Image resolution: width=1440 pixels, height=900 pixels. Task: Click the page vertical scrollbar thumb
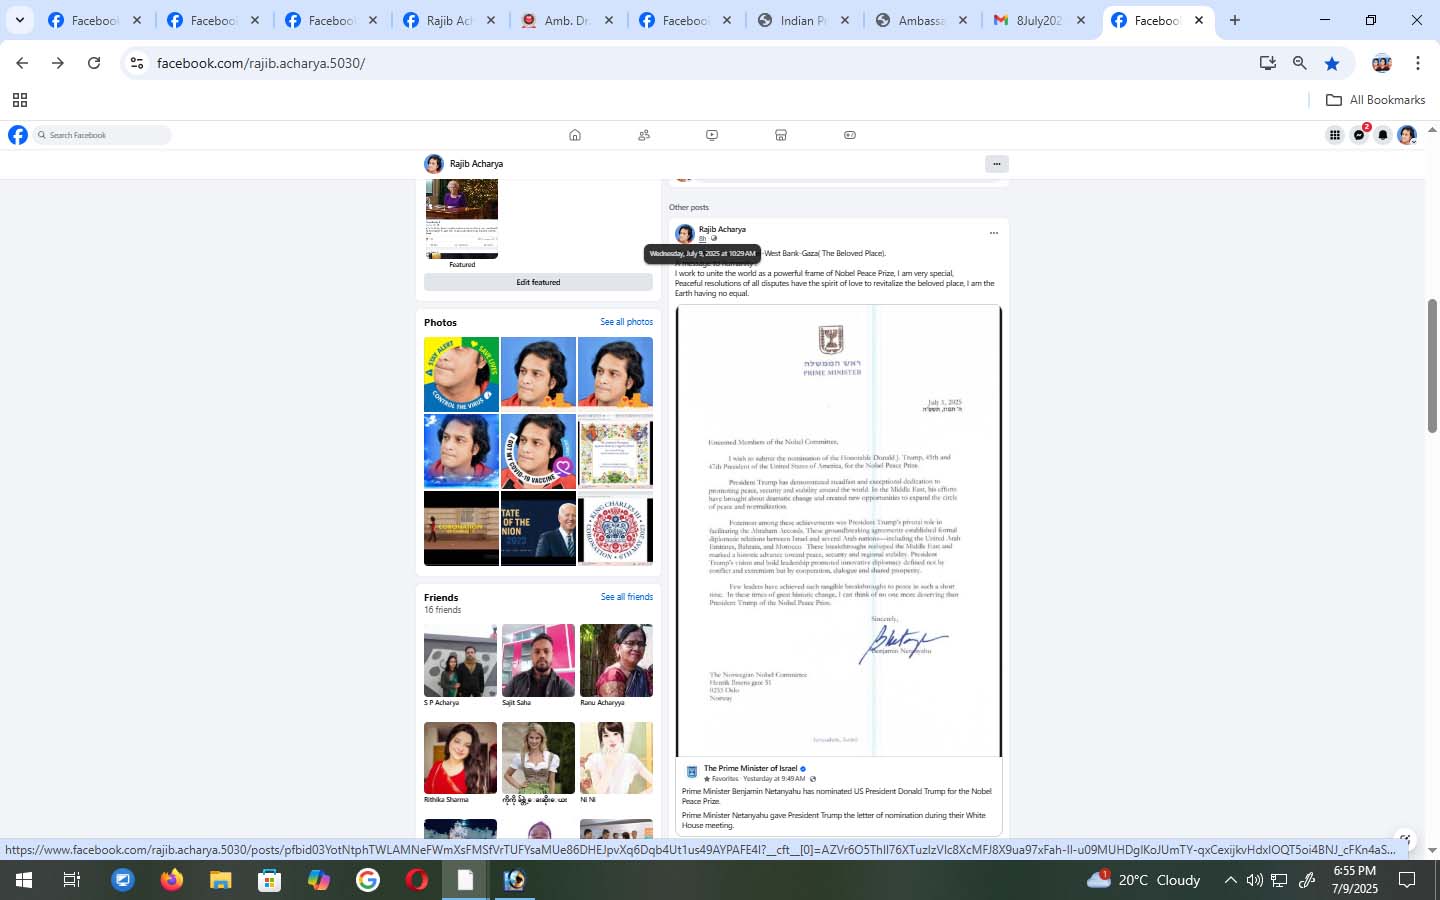1432,365
